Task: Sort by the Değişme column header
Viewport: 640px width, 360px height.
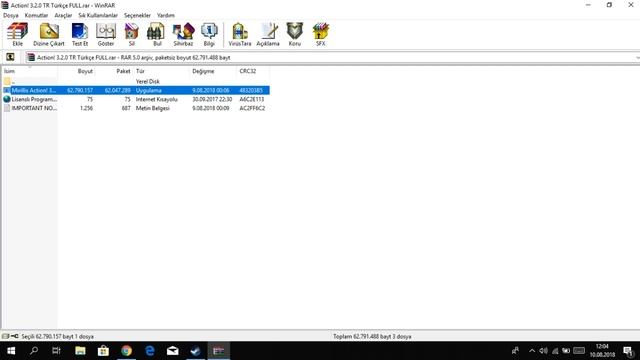Action: pos(213,71)
